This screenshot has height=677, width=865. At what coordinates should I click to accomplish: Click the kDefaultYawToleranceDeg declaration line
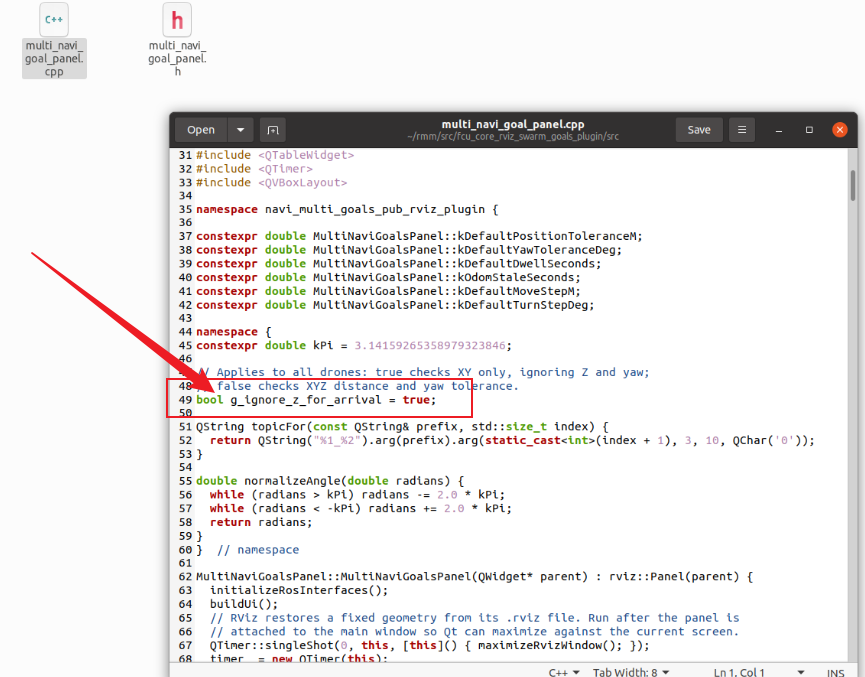click(x=409, y=250)
